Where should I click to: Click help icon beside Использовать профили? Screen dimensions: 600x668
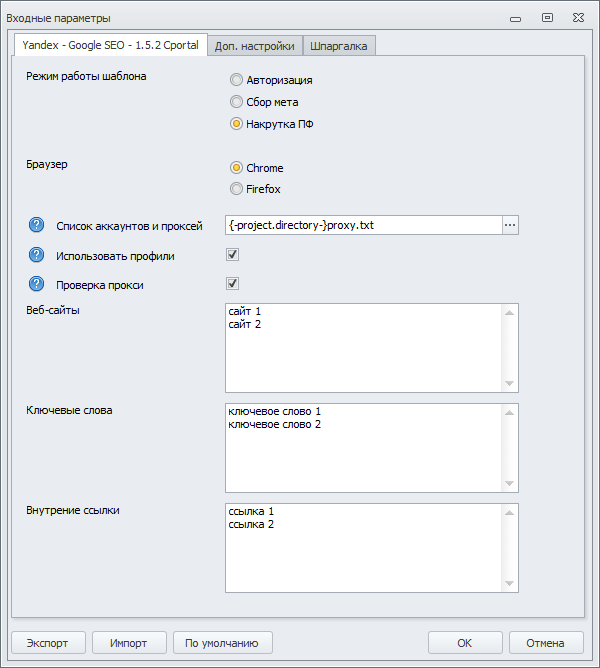coord(37,255)
